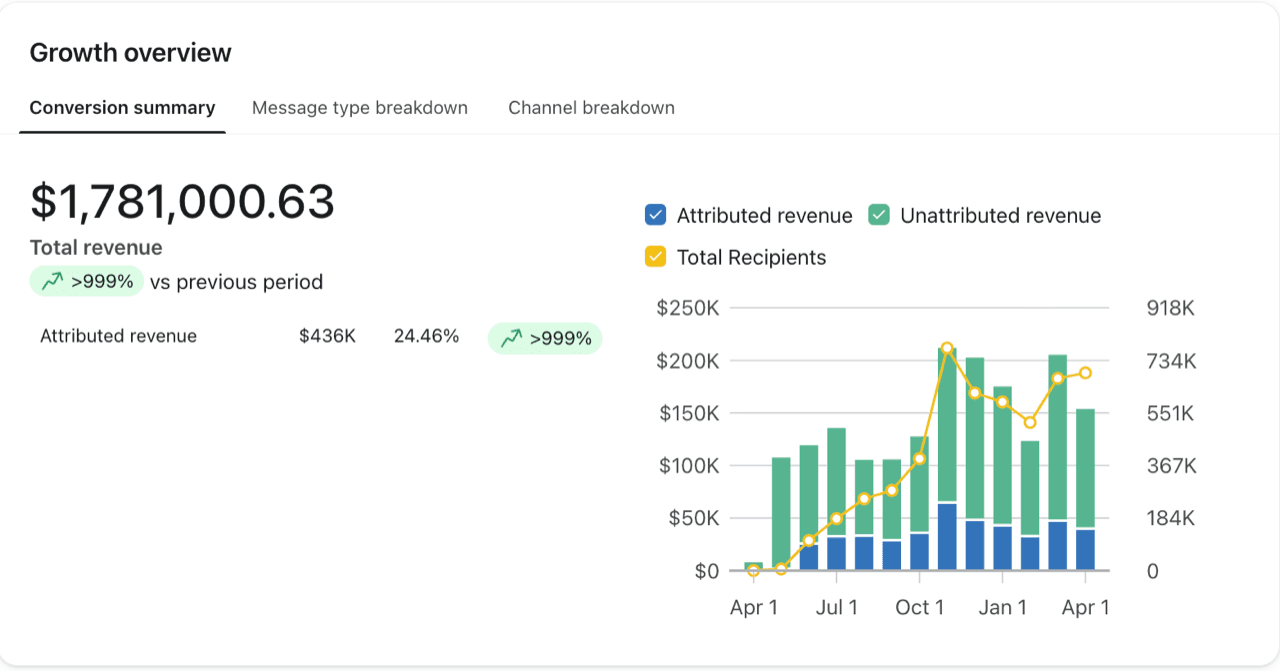Click the 24.46% percentage value

coord(426,336)
